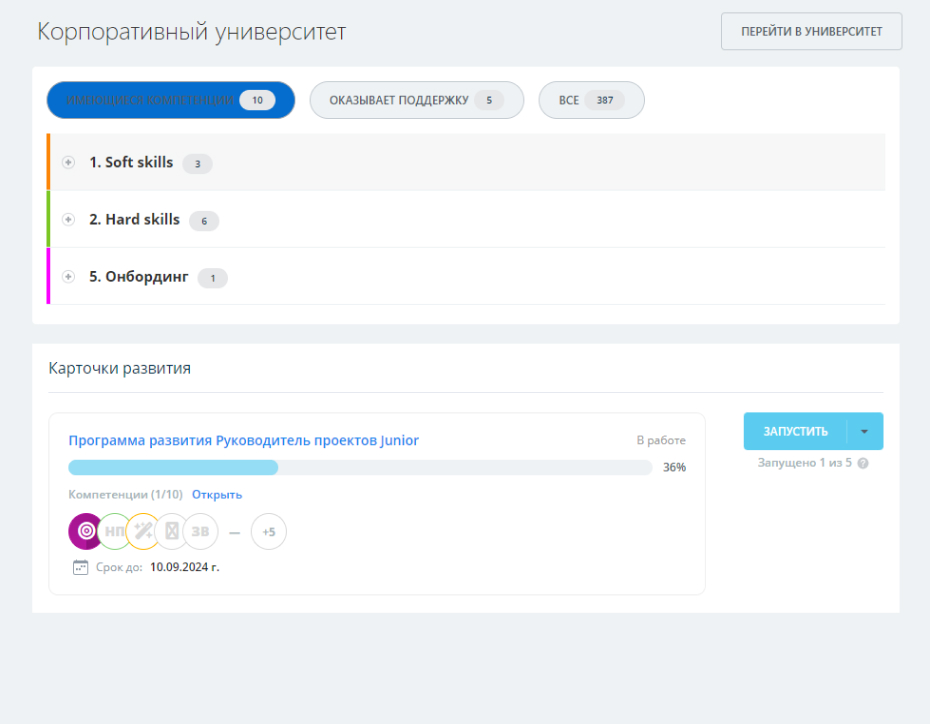Open the dropdown arrow next to ЗАПУСТИТЬ
The width and height of the screenshot is (930, 724).
click(865, 431)
